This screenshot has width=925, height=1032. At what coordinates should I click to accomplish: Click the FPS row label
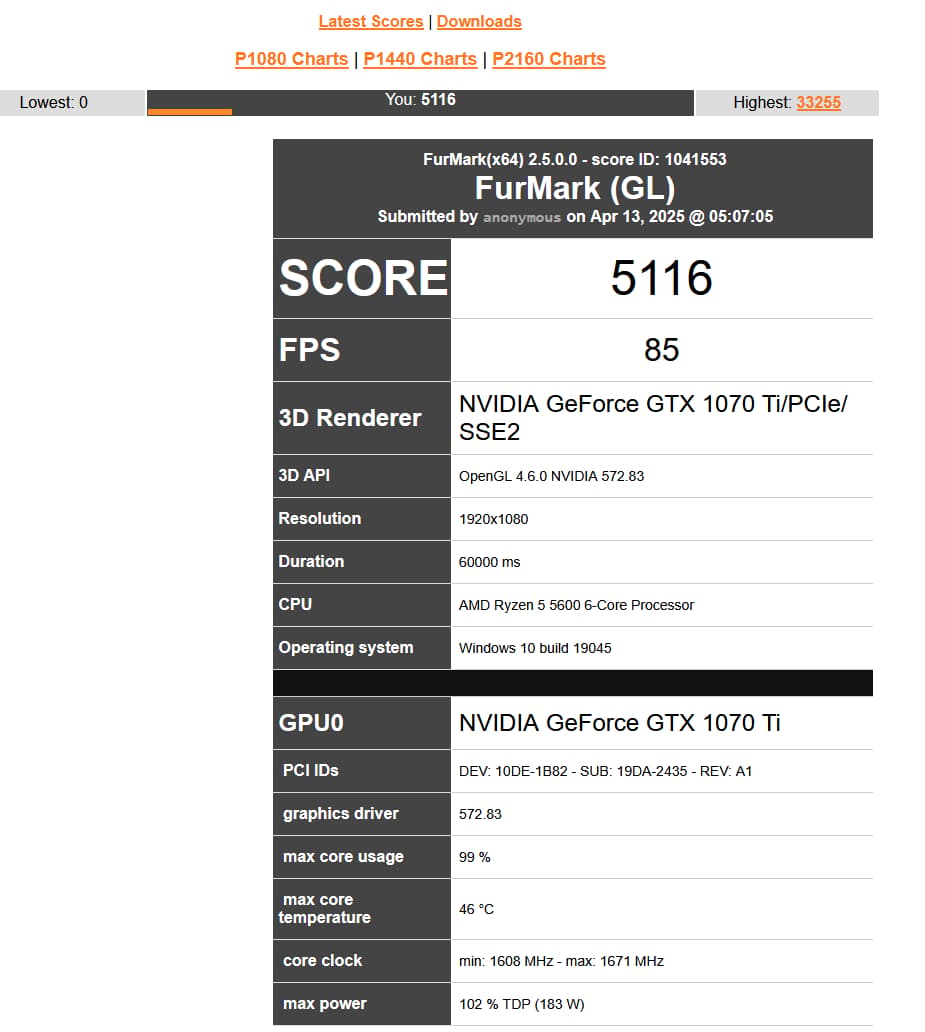point(309,349)
